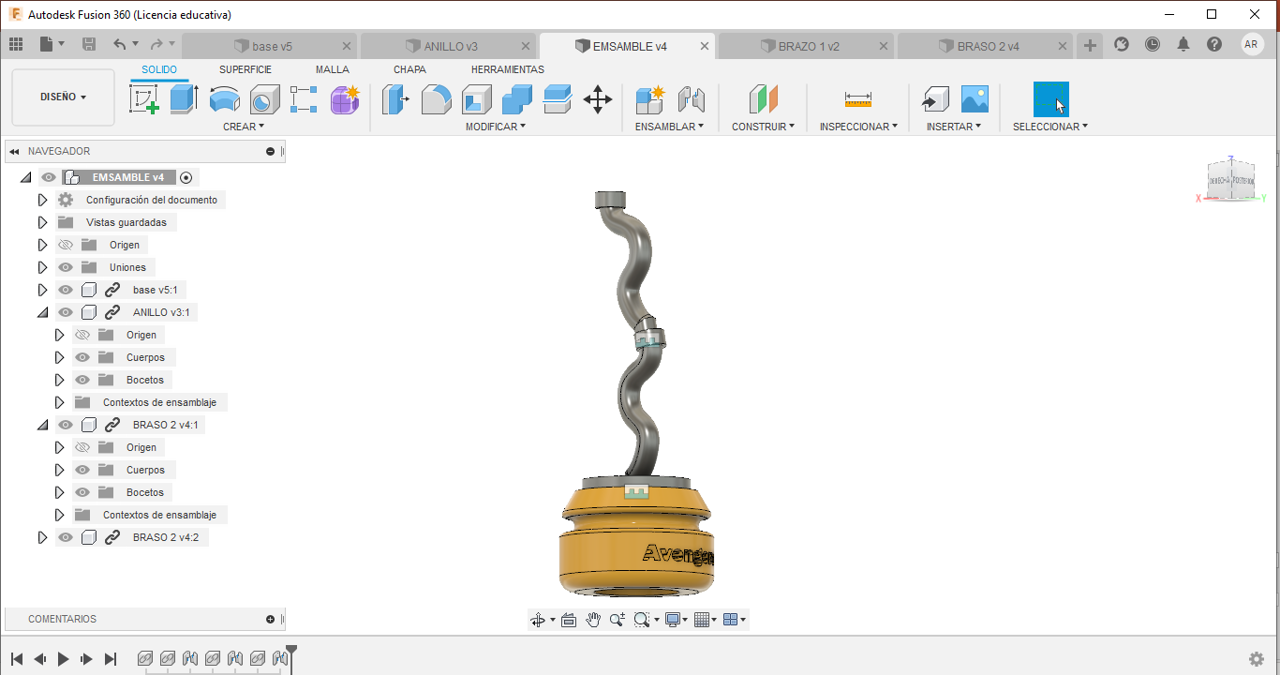Play the timeline
This screenshot has height=675, width=1280.
tap(63, 659)
